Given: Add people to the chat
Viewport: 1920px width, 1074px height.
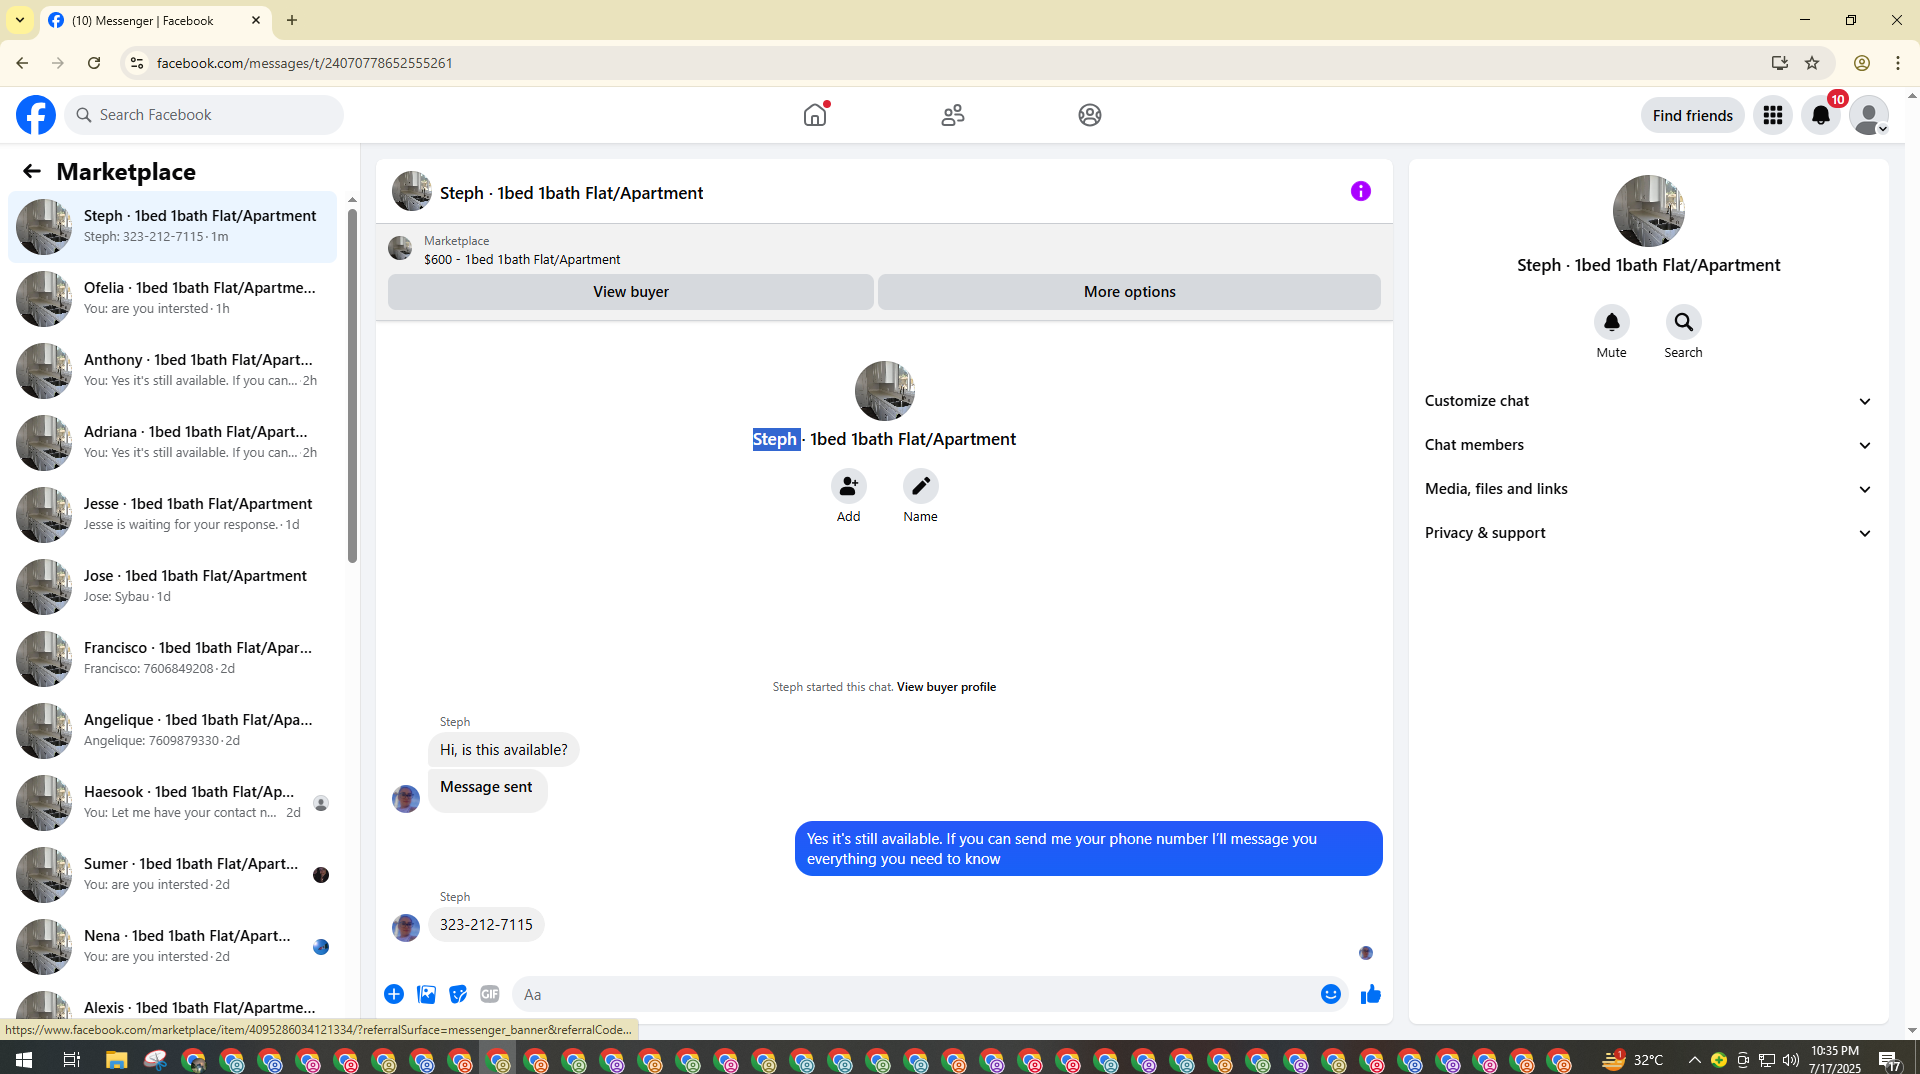Looking at the screenshot, I should tap(848, 486).
